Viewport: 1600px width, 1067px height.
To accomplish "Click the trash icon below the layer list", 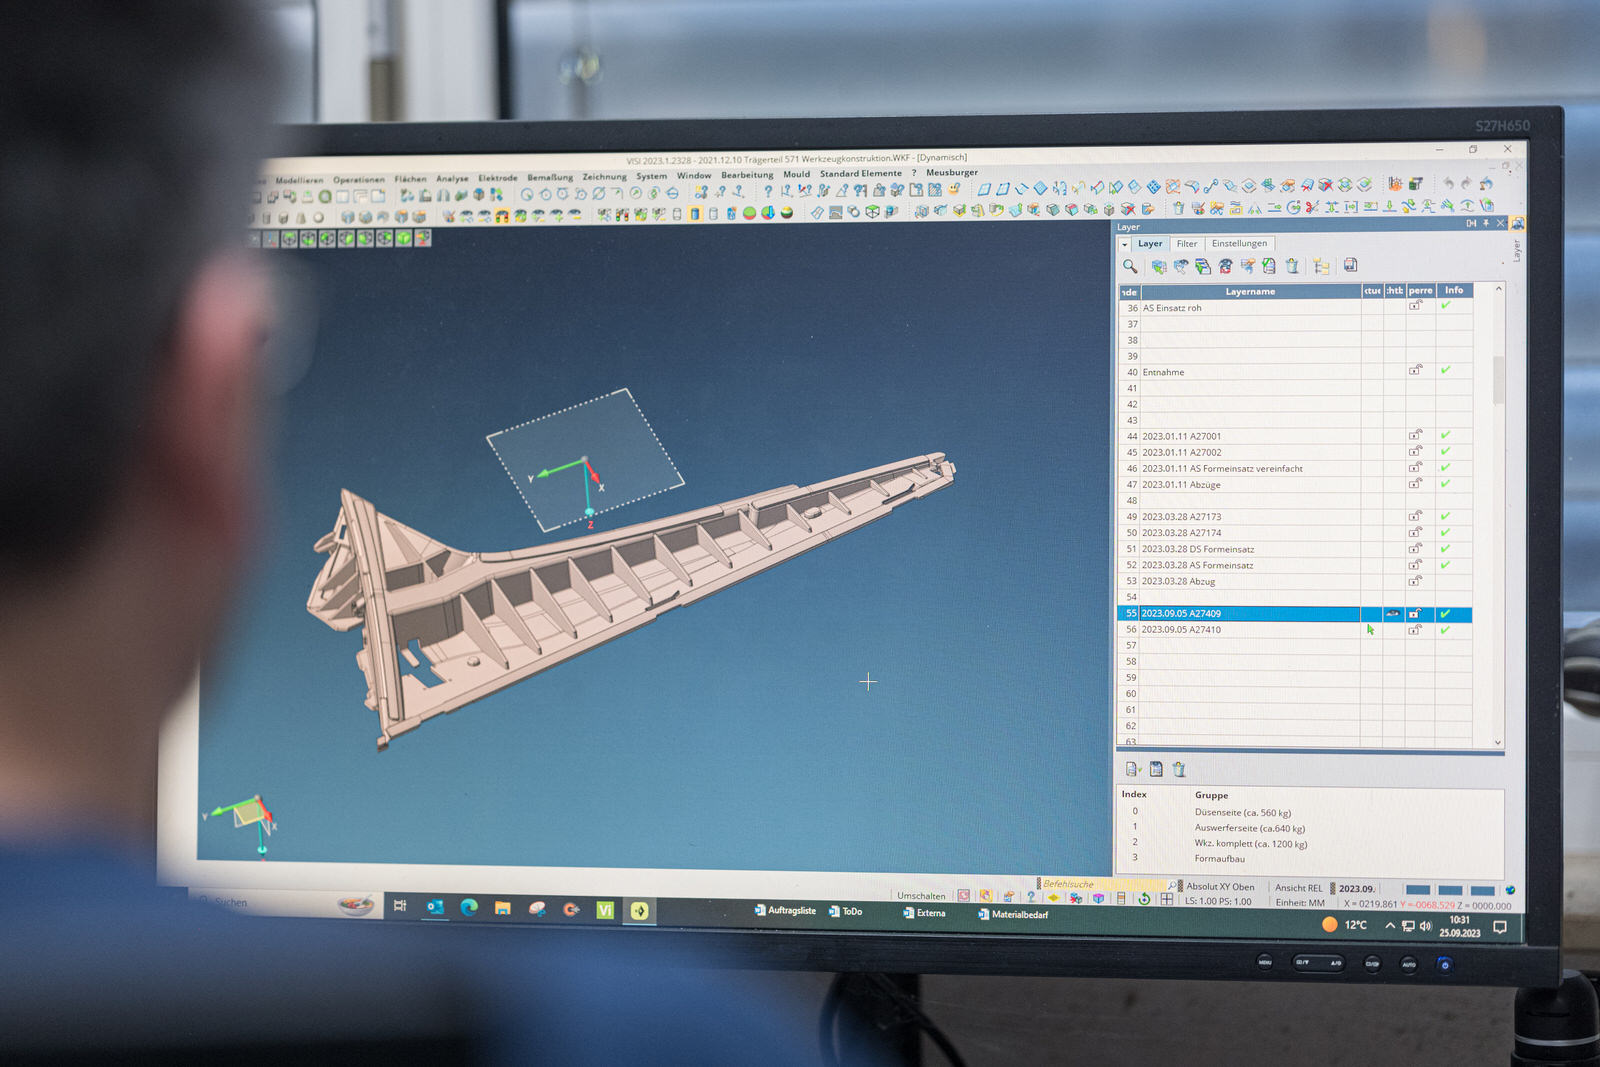I will coord(1179,769).
